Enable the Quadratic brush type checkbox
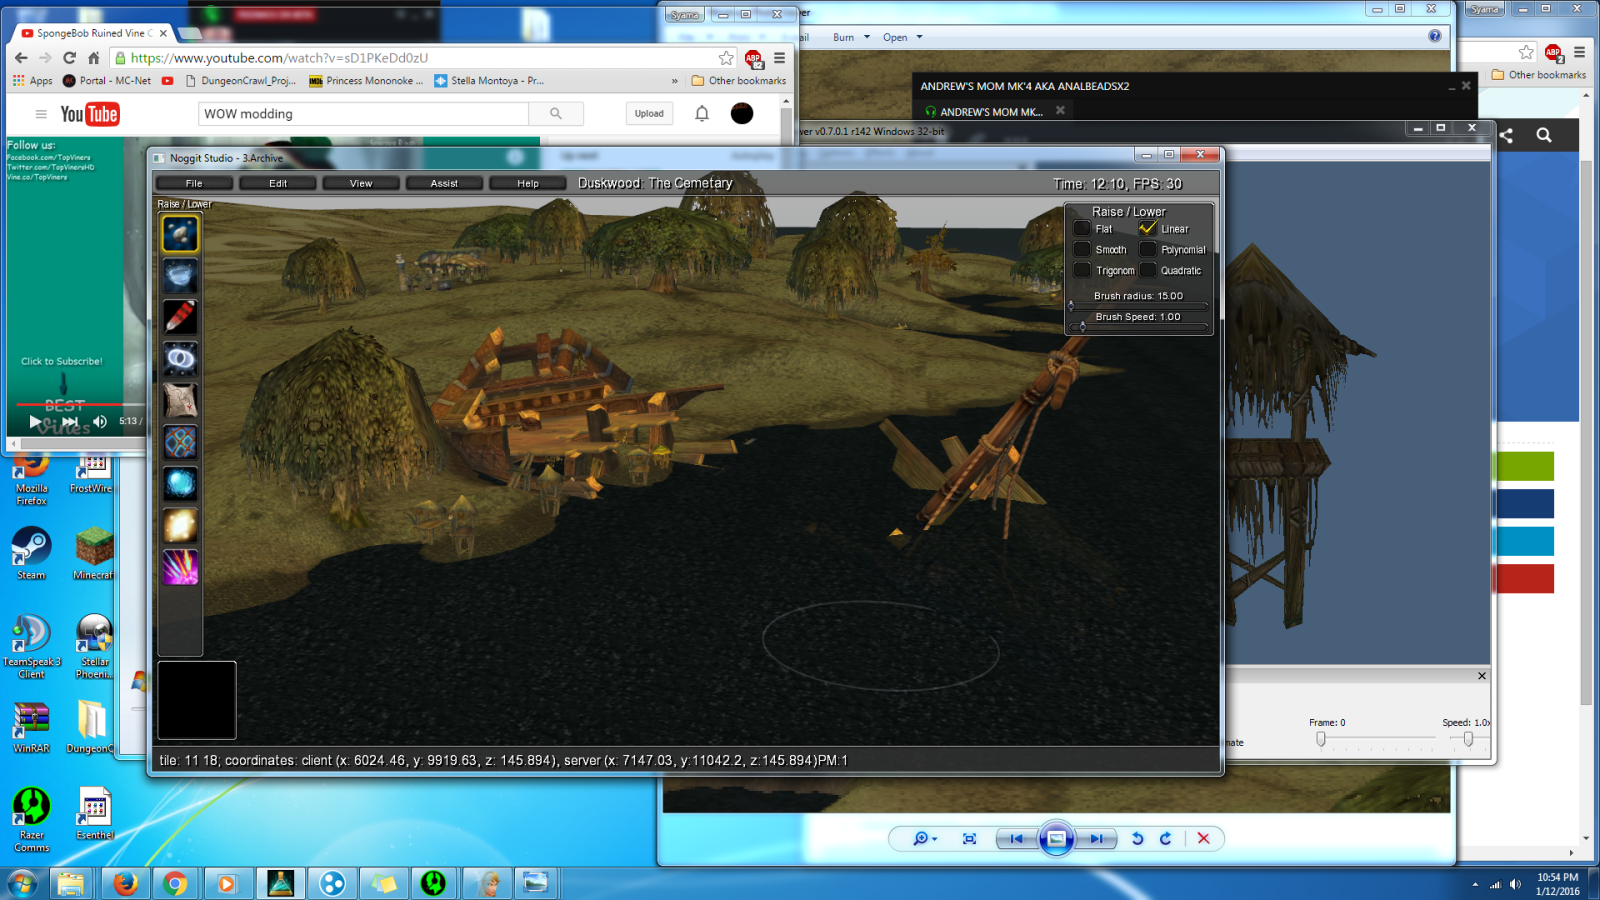 1148,270
